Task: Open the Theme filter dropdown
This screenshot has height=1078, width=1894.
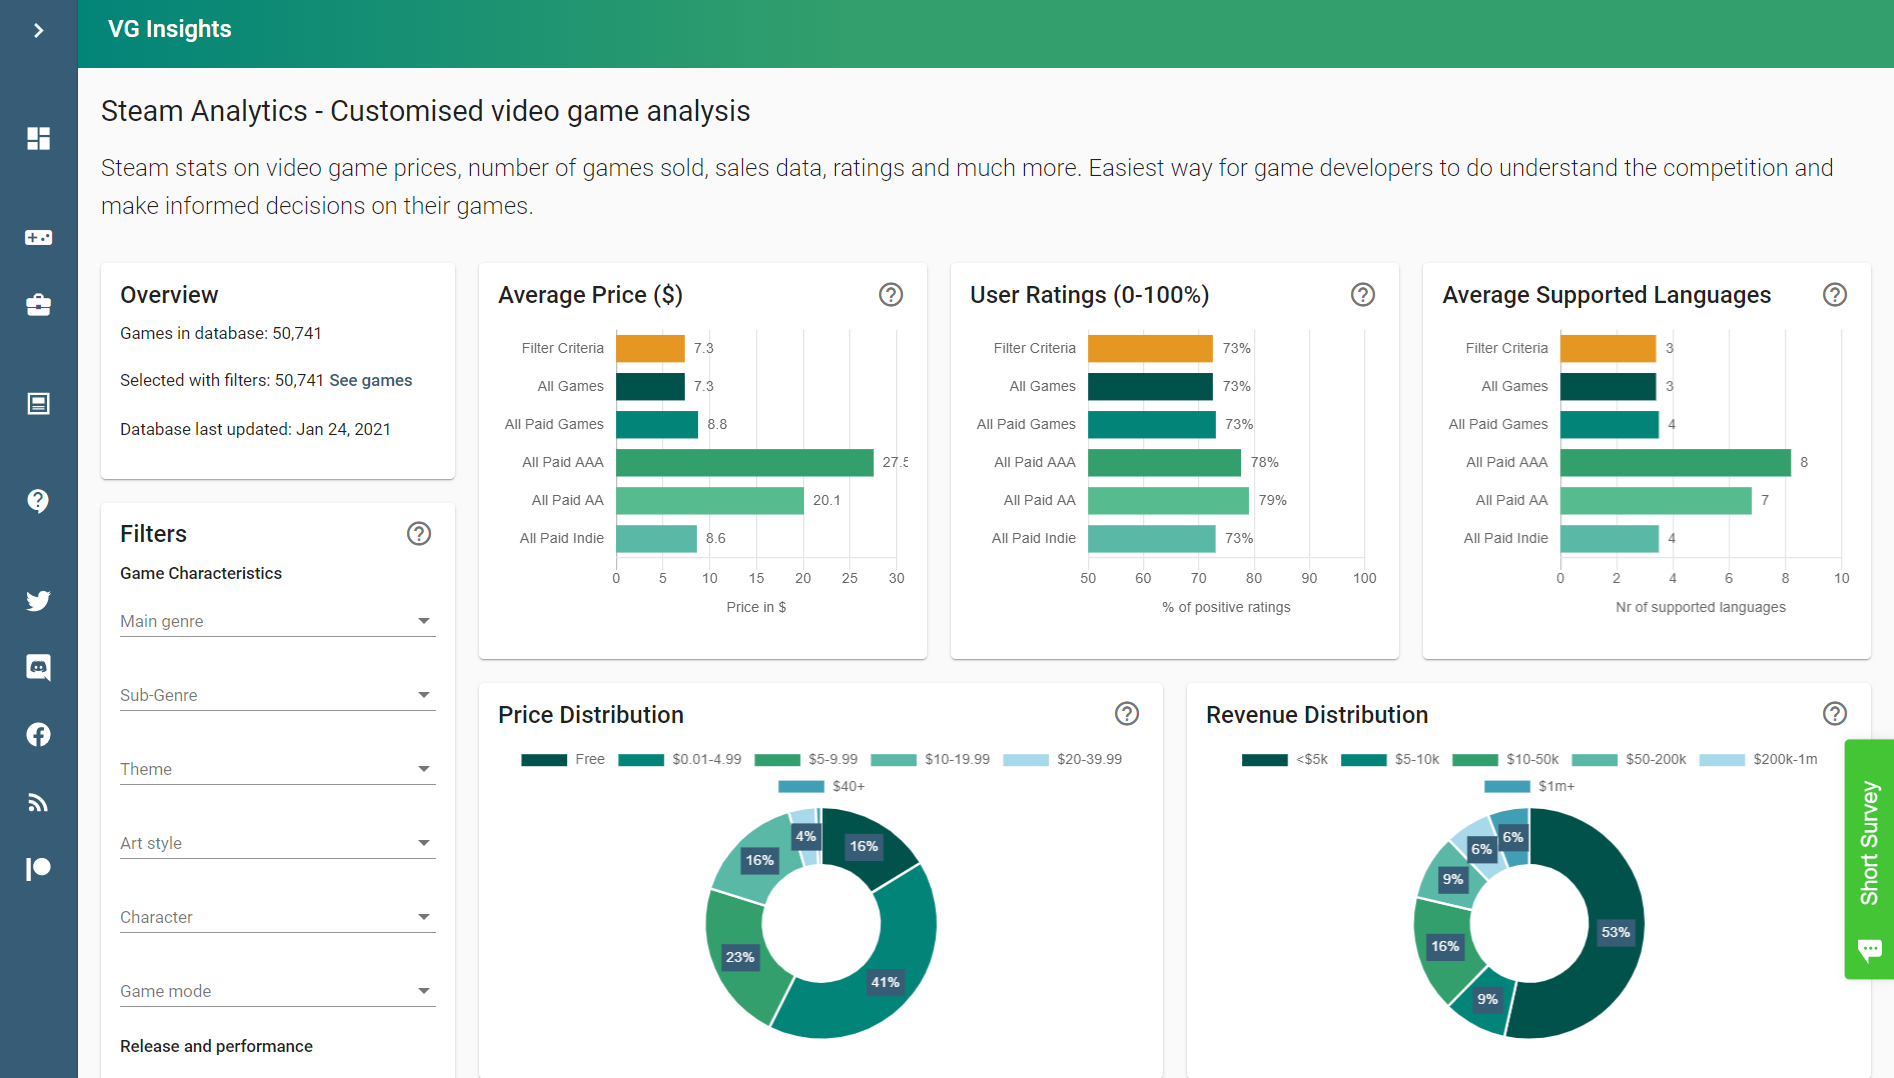Action: [x=424, y=768]
